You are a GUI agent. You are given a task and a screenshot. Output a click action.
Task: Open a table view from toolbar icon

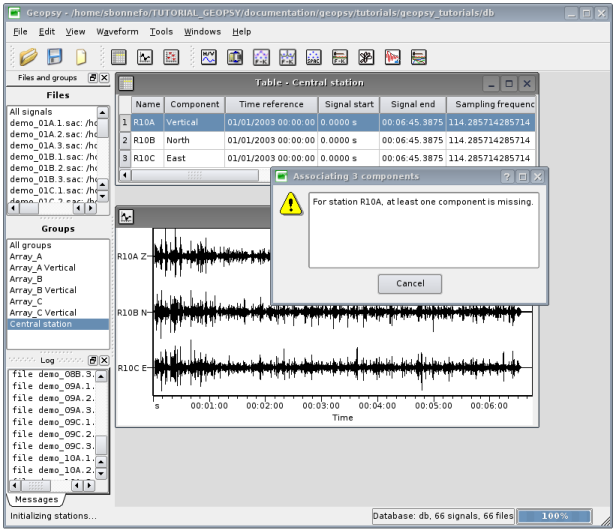(x=119, y=57)
